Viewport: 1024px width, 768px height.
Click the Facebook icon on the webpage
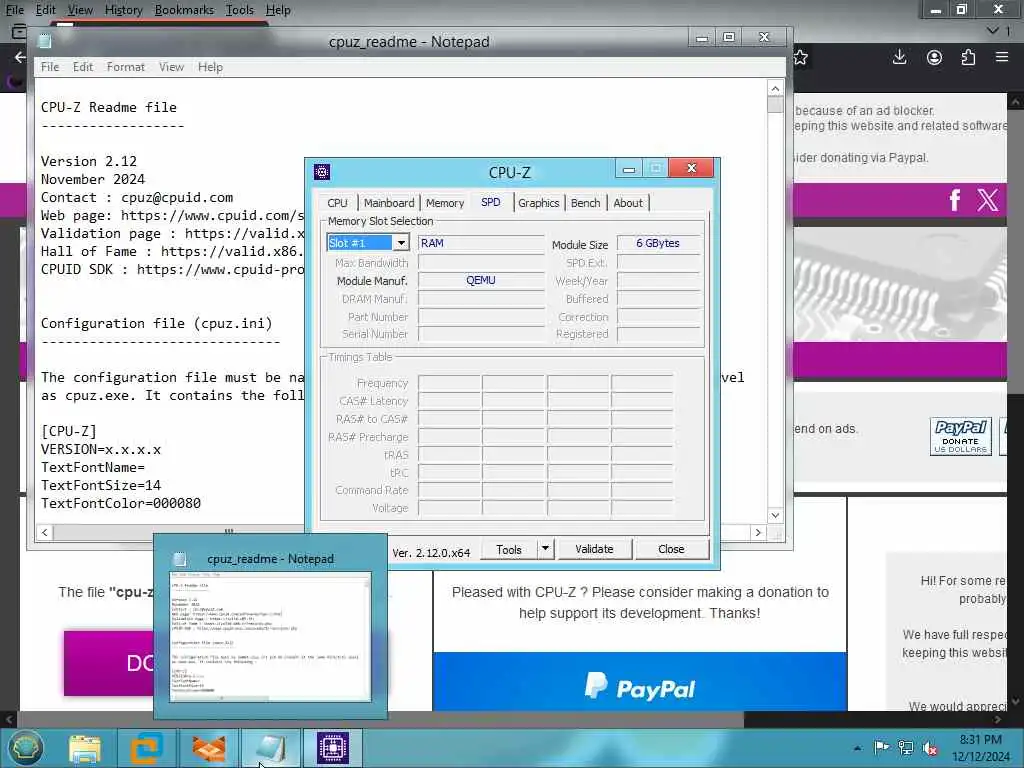pyautogui.click(x=955, y=200)
